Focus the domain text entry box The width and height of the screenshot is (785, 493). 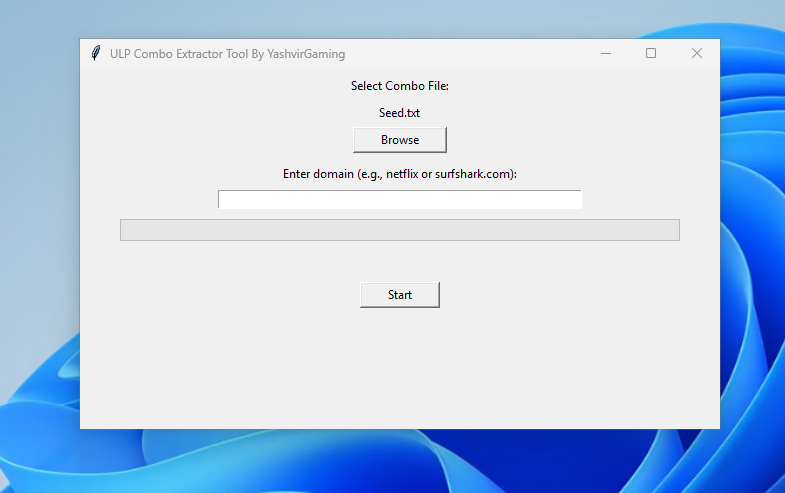point(400,199)
